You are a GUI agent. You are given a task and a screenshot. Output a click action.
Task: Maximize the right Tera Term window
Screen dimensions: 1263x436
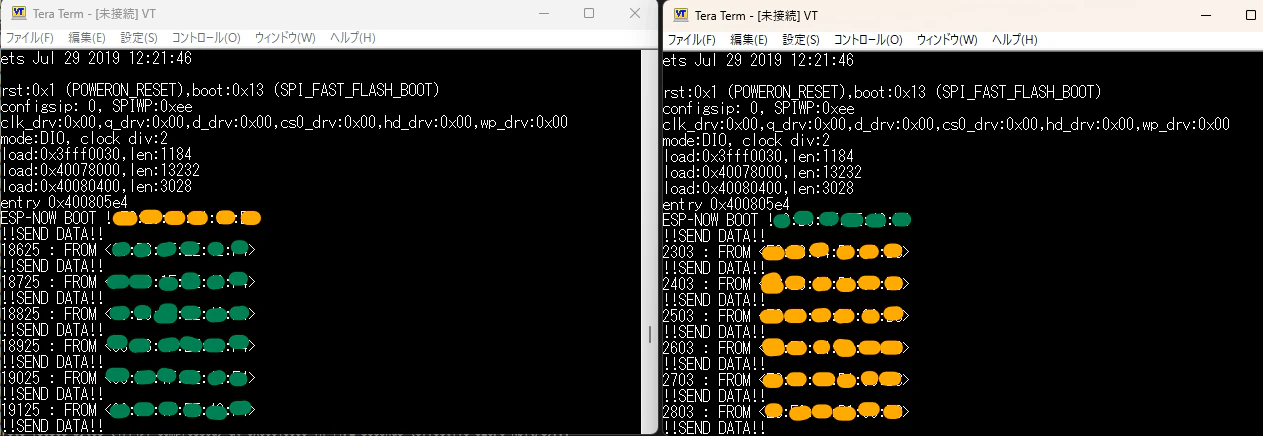coord(1250,14)
